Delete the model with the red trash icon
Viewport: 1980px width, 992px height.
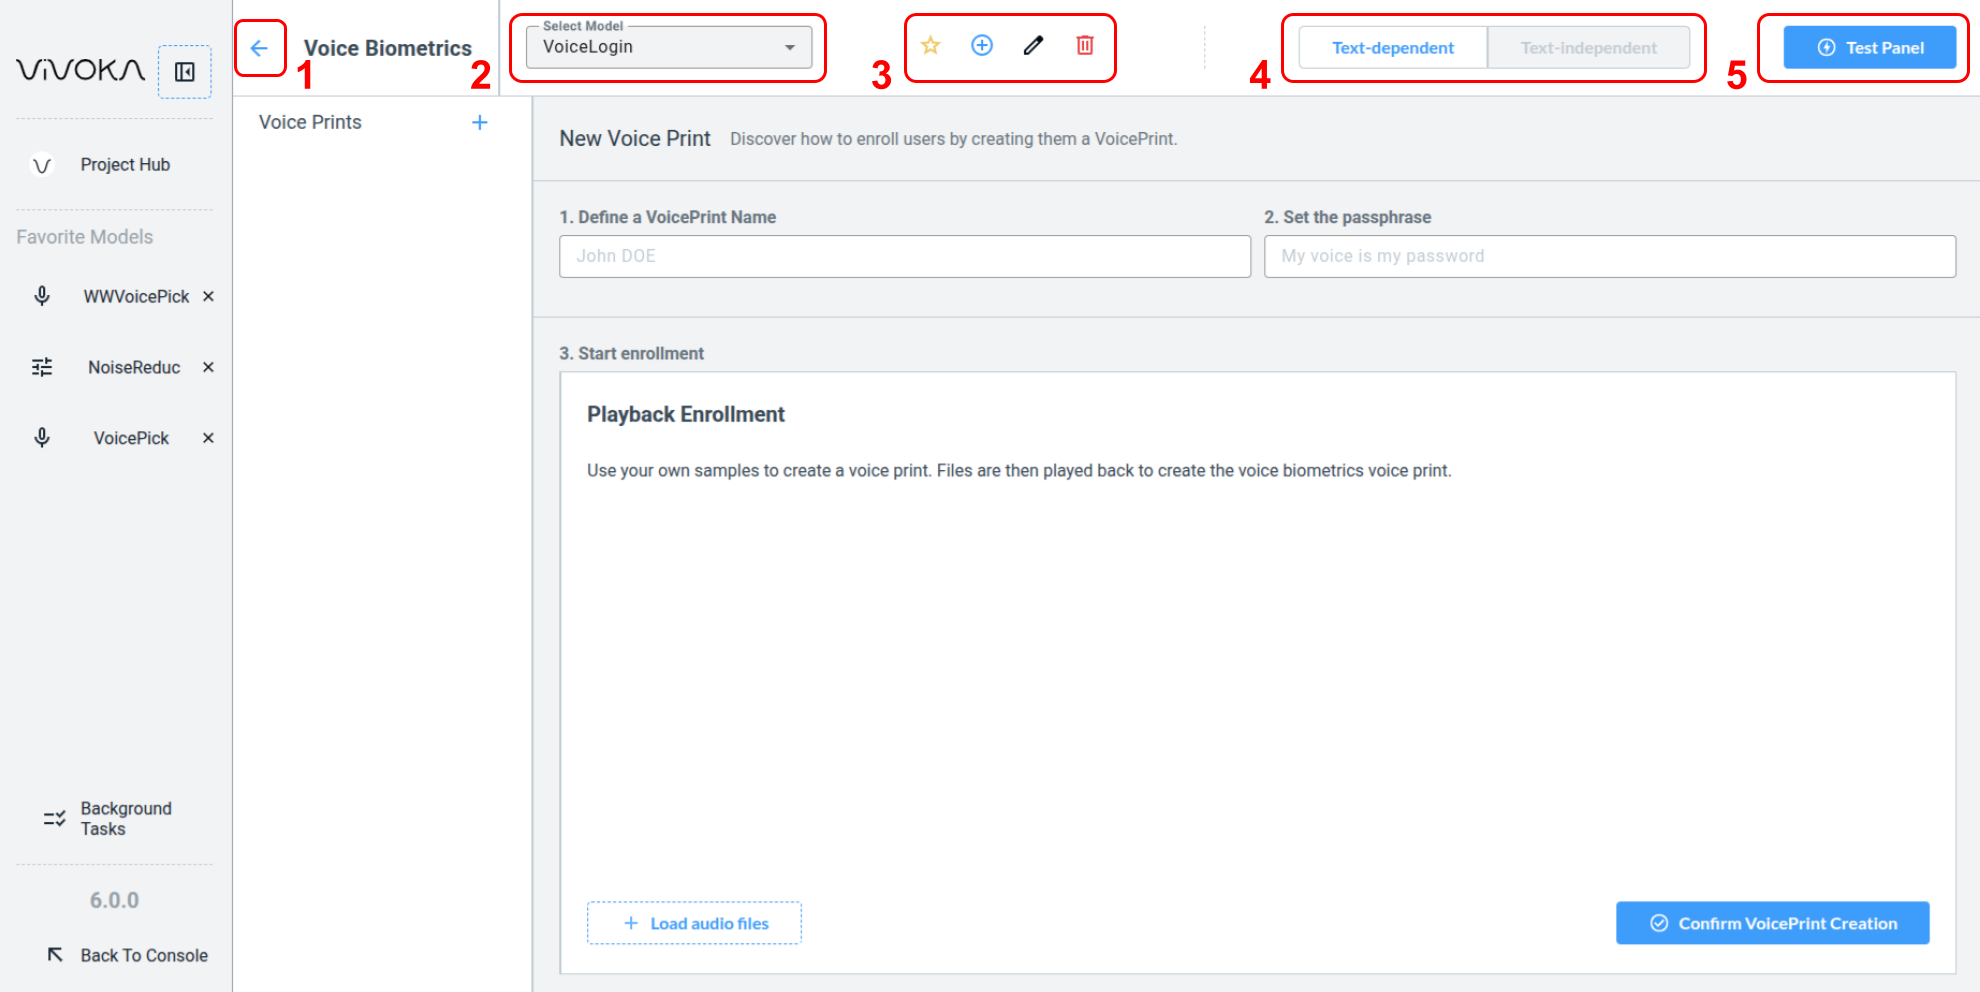pos(1085,46)
